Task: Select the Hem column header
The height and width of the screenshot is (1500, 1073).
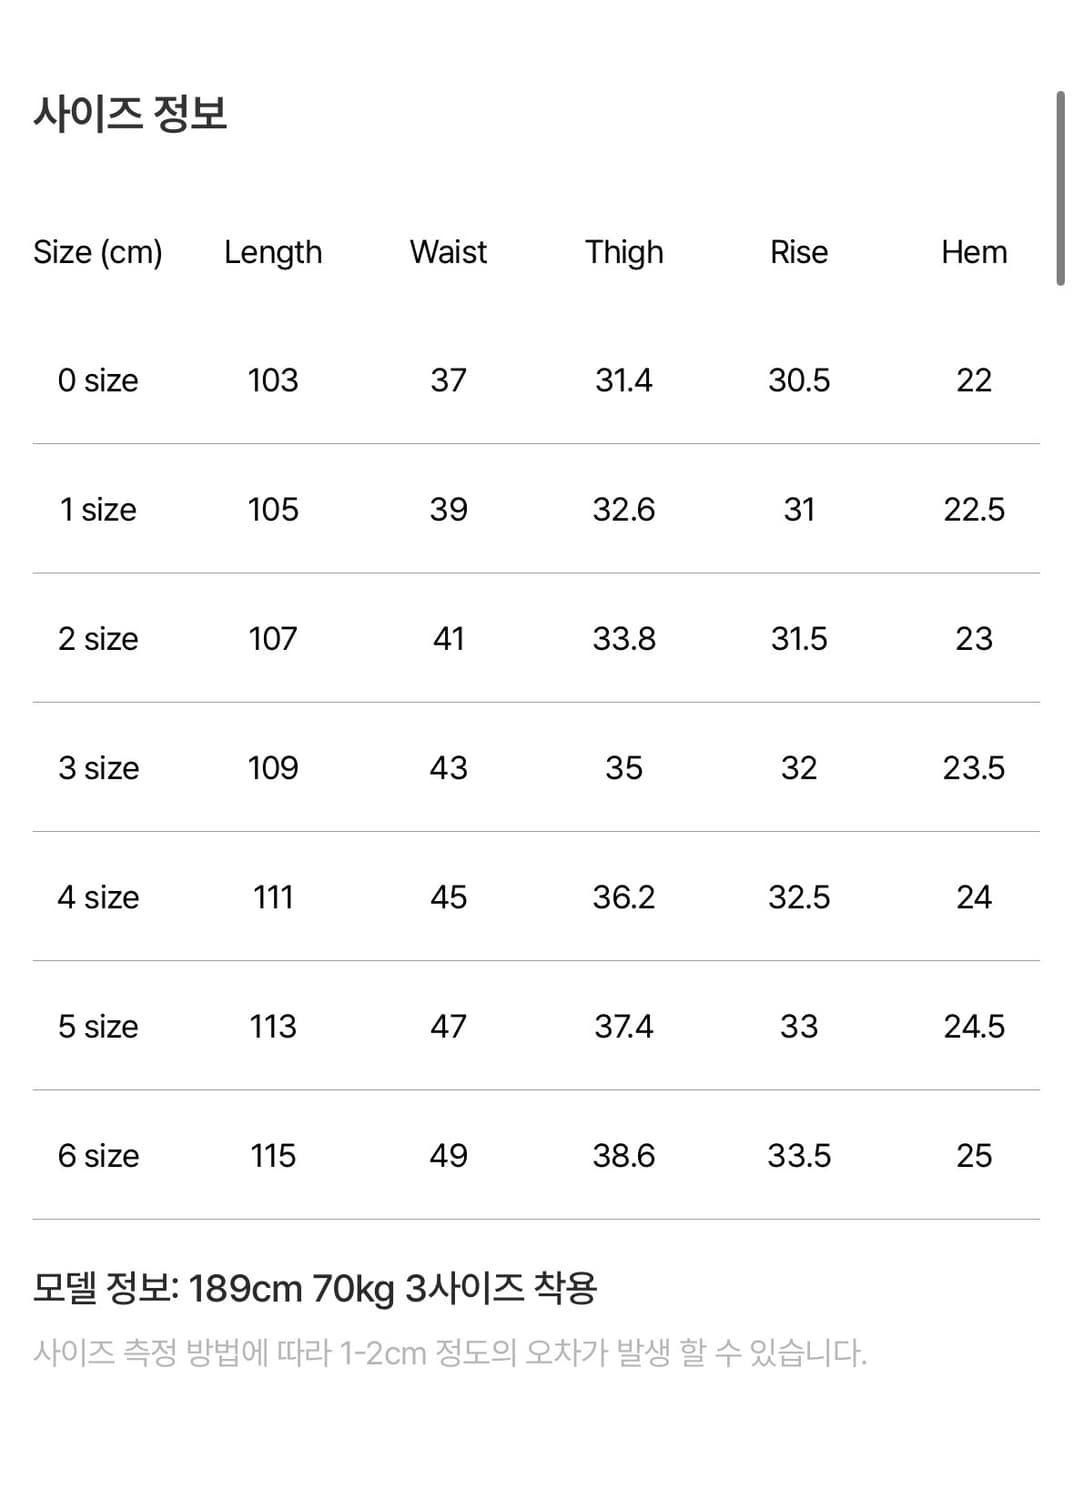Action: [974, 252]
